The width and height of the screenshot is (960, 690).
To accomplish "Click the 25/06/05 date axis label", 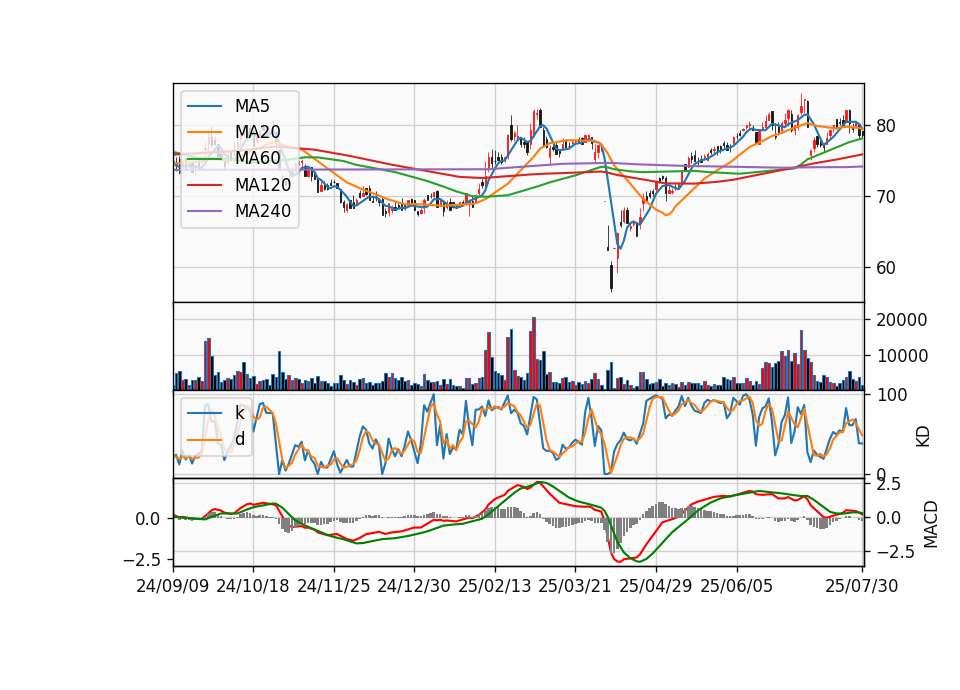I will coord(737,586).
